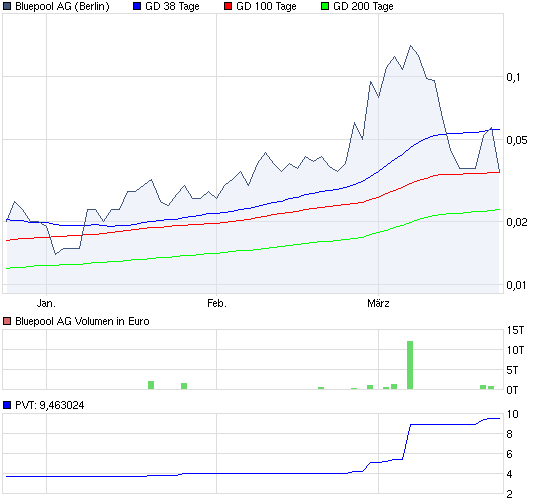Click the price peak in the March chart
The height and width of the screenshot is (502, 545).
[410, 46]
